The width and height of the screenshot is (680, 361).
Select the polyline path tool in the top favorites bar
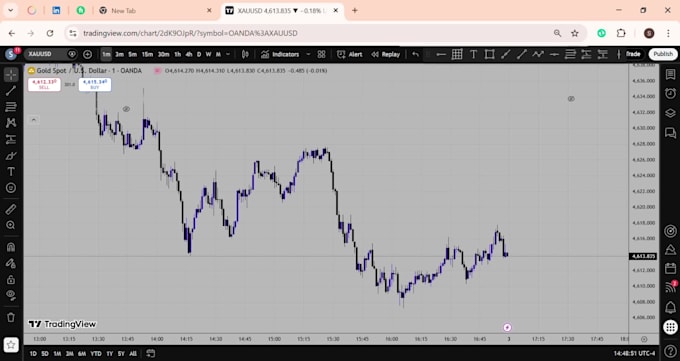click(x=538, y=54)
